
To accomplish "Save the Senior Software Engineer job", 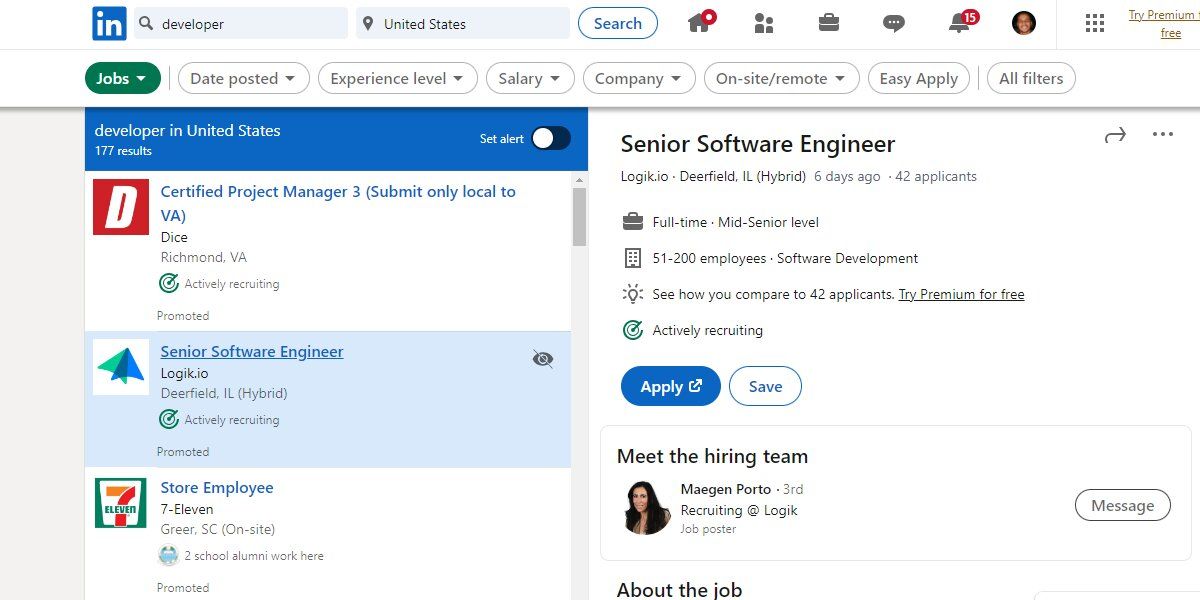I will [x=765, y=386].
